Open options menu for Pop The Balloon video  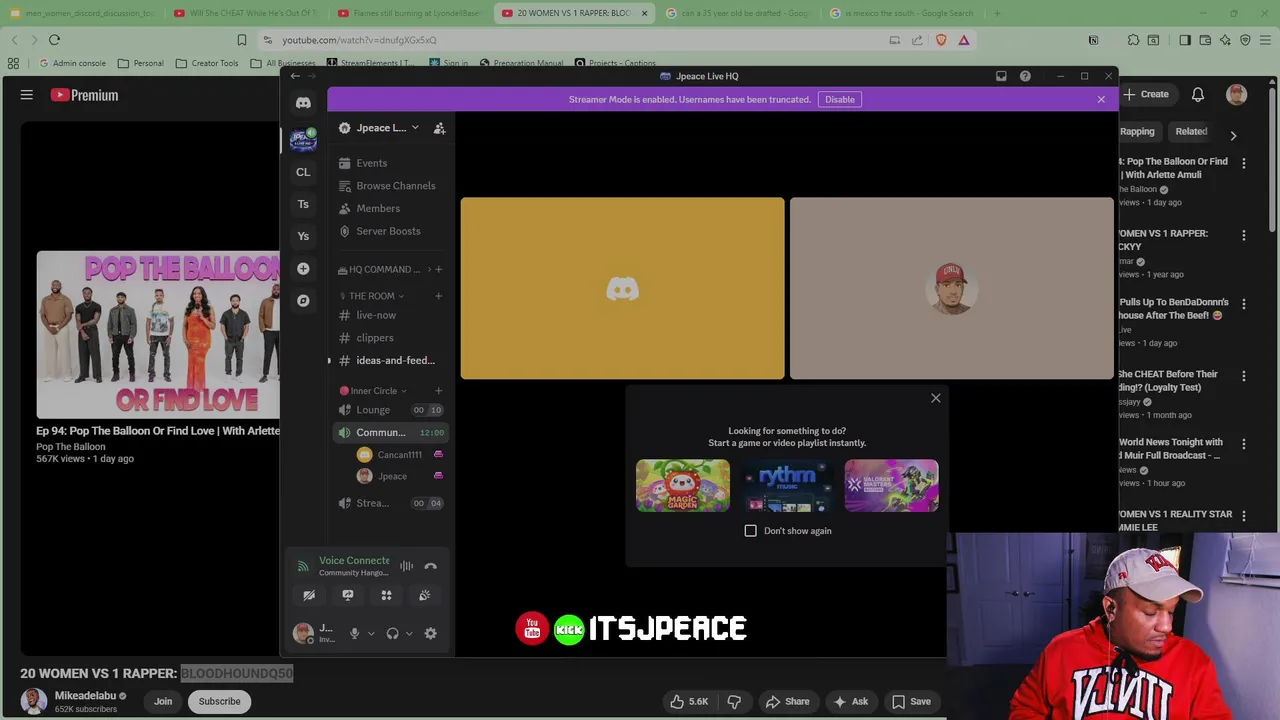[x=1244, y=163]
